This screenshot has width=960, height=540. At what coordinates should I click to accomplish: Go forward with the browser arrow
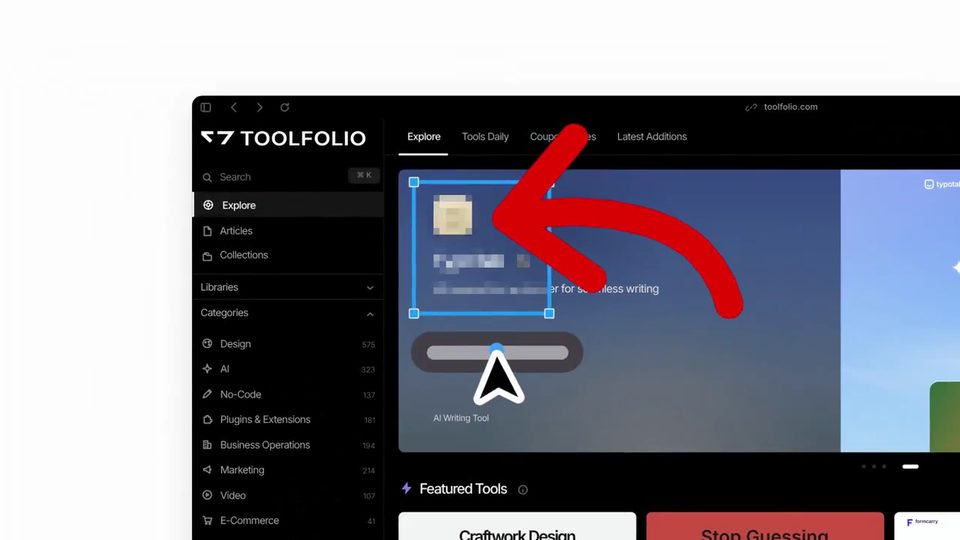(x=260, y=107)
